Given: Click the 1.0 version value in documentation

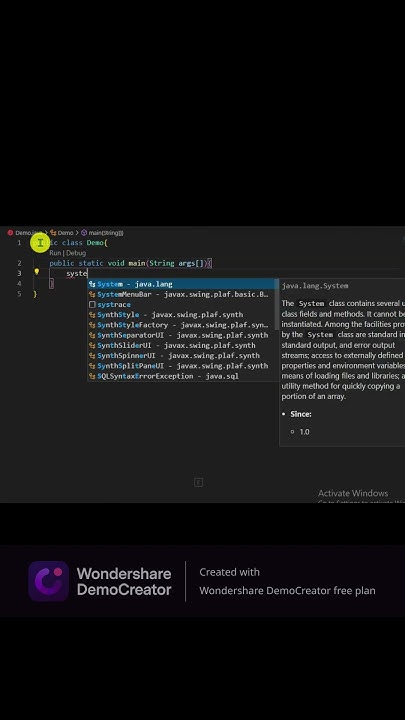Looking at the screenshot, I should pos(304,432).
